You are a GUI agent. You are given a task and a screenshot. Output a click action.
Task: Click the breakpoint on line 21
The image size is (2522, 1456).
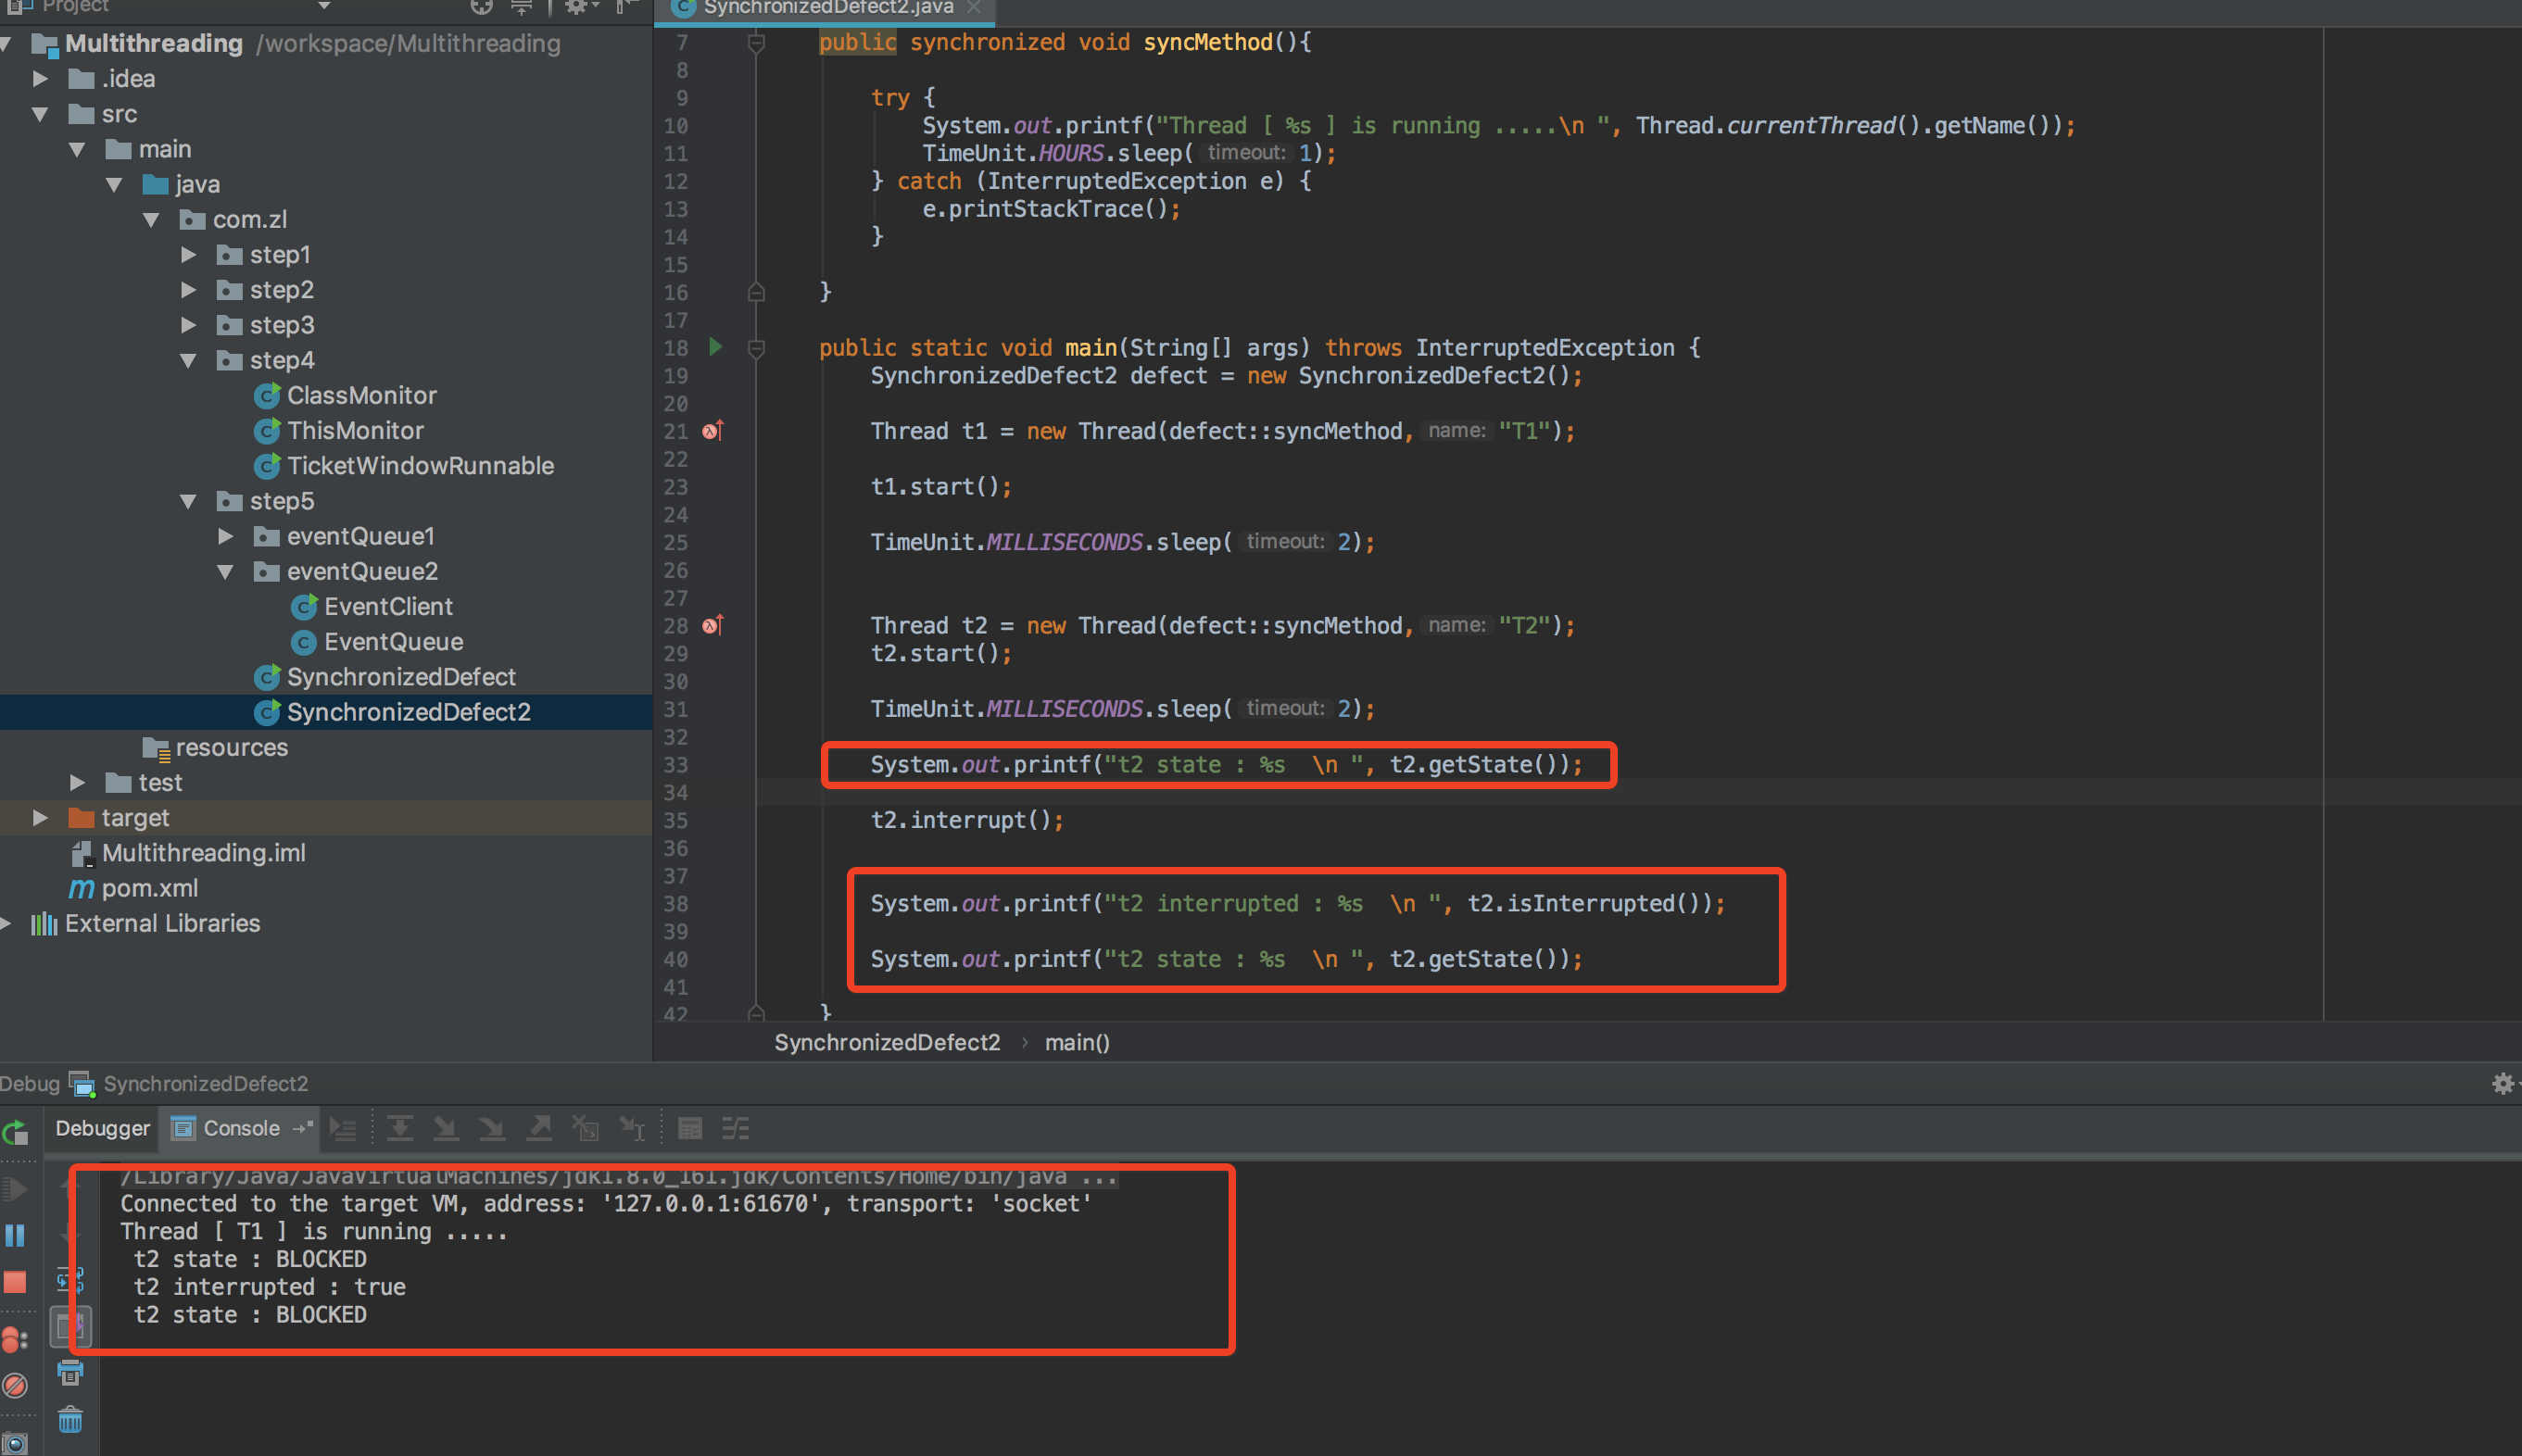[712, 431]
